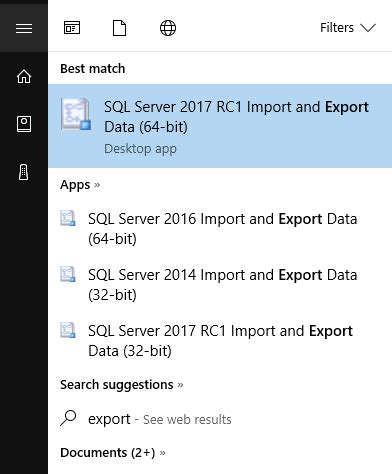392x474 pixels.
Task: Filter results by Documents icon
Action: pyautogui.click(x=119, y=28)
